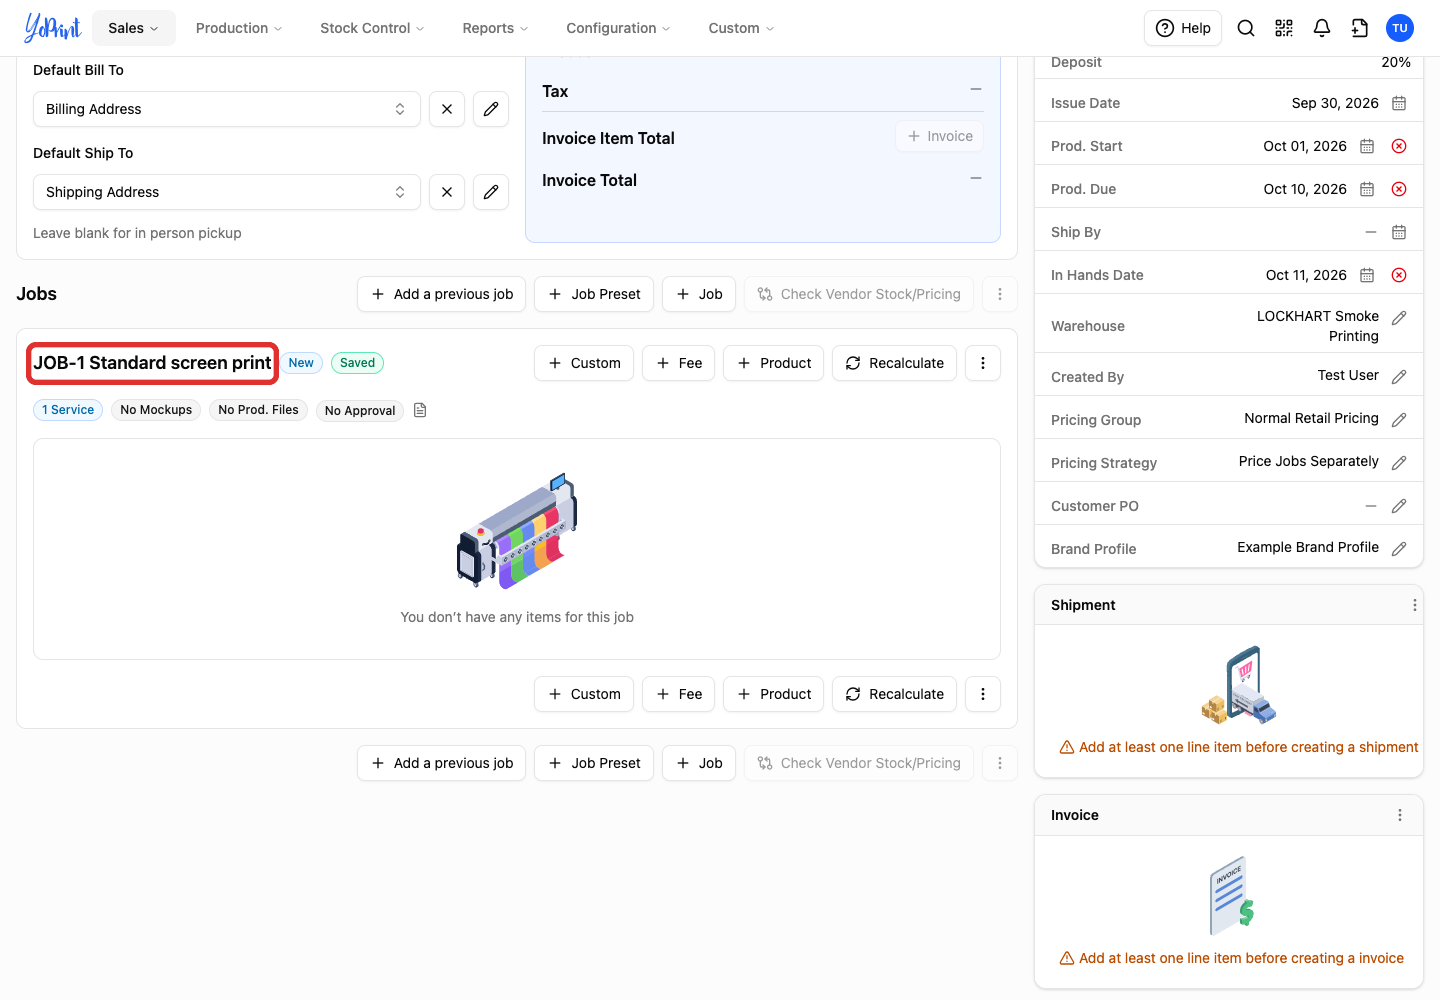The image size is (1440, 1000).
Task: Edit the Warehouse field
Action: (x=1399, y=318)
